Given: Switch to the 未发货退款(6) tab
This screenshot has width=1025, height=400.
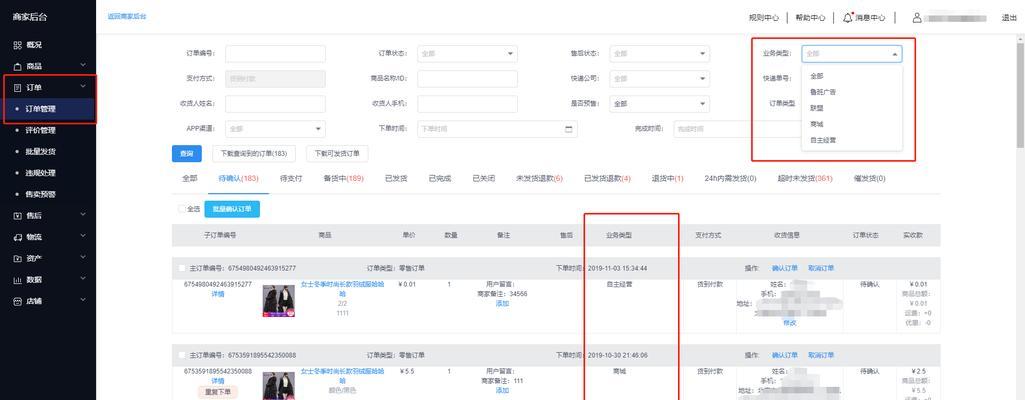Looking at the screenshot, I should point(539,178).
